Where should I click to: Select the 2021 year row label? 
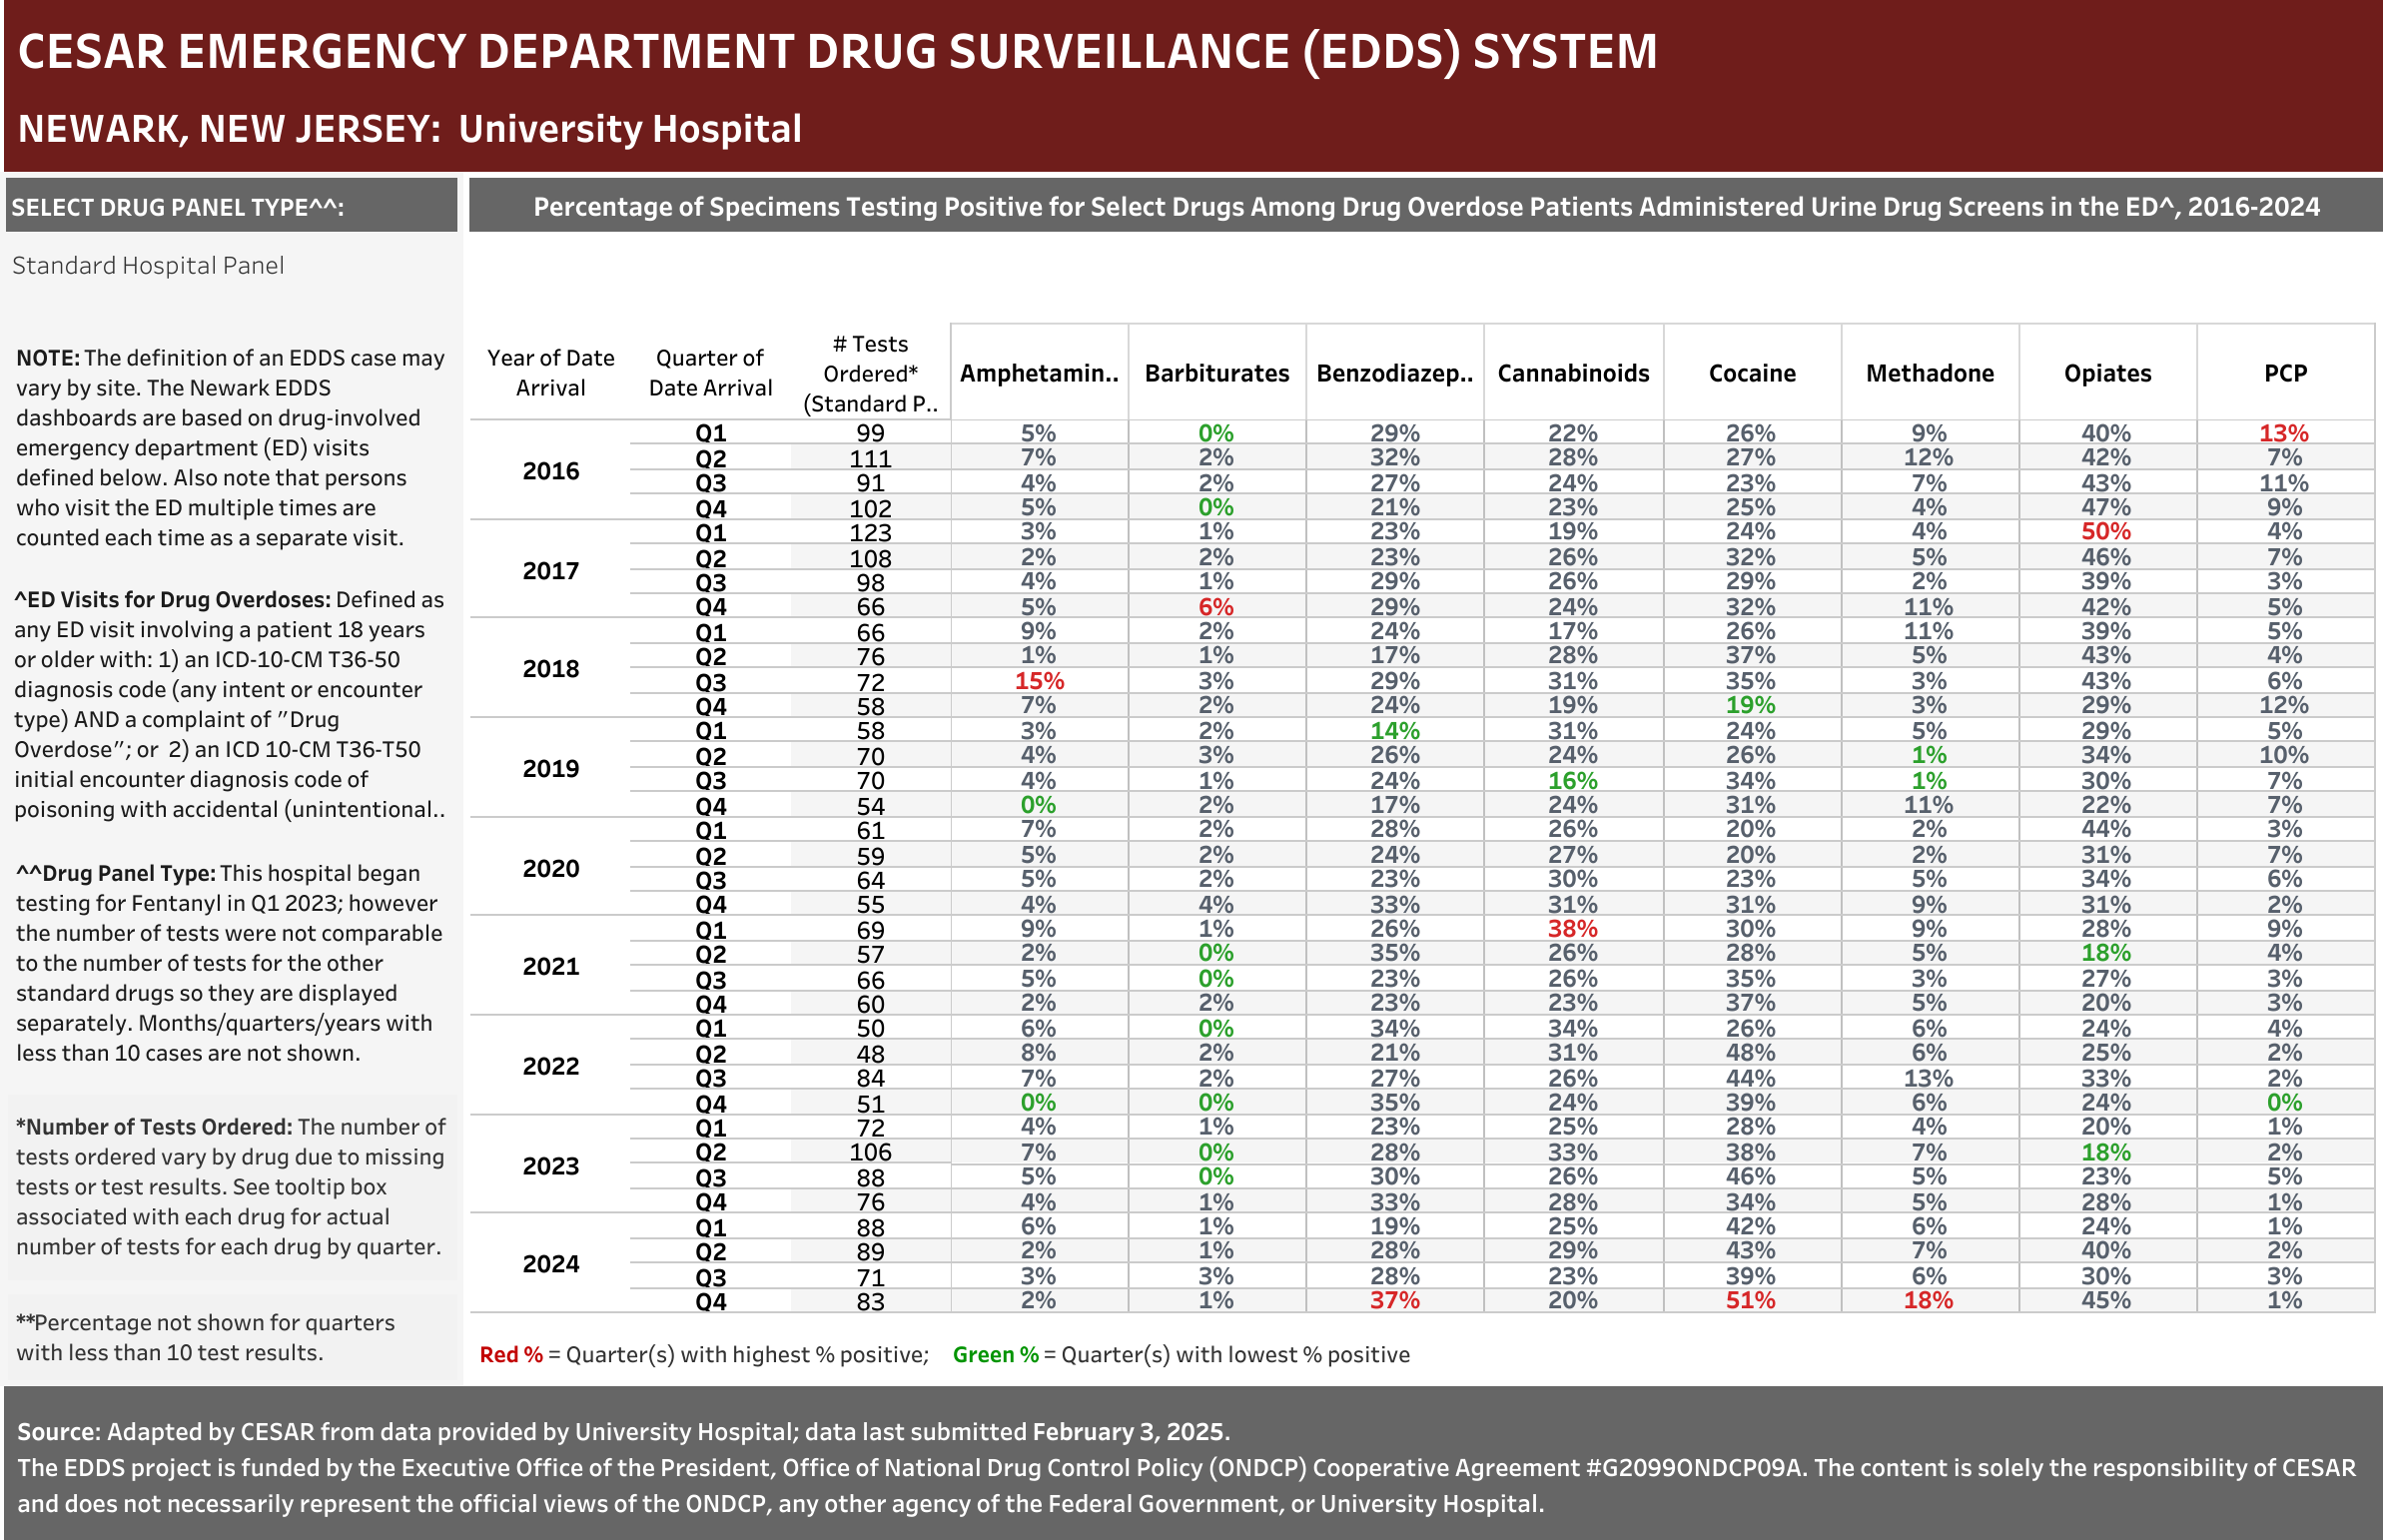(x=550, y=967)
